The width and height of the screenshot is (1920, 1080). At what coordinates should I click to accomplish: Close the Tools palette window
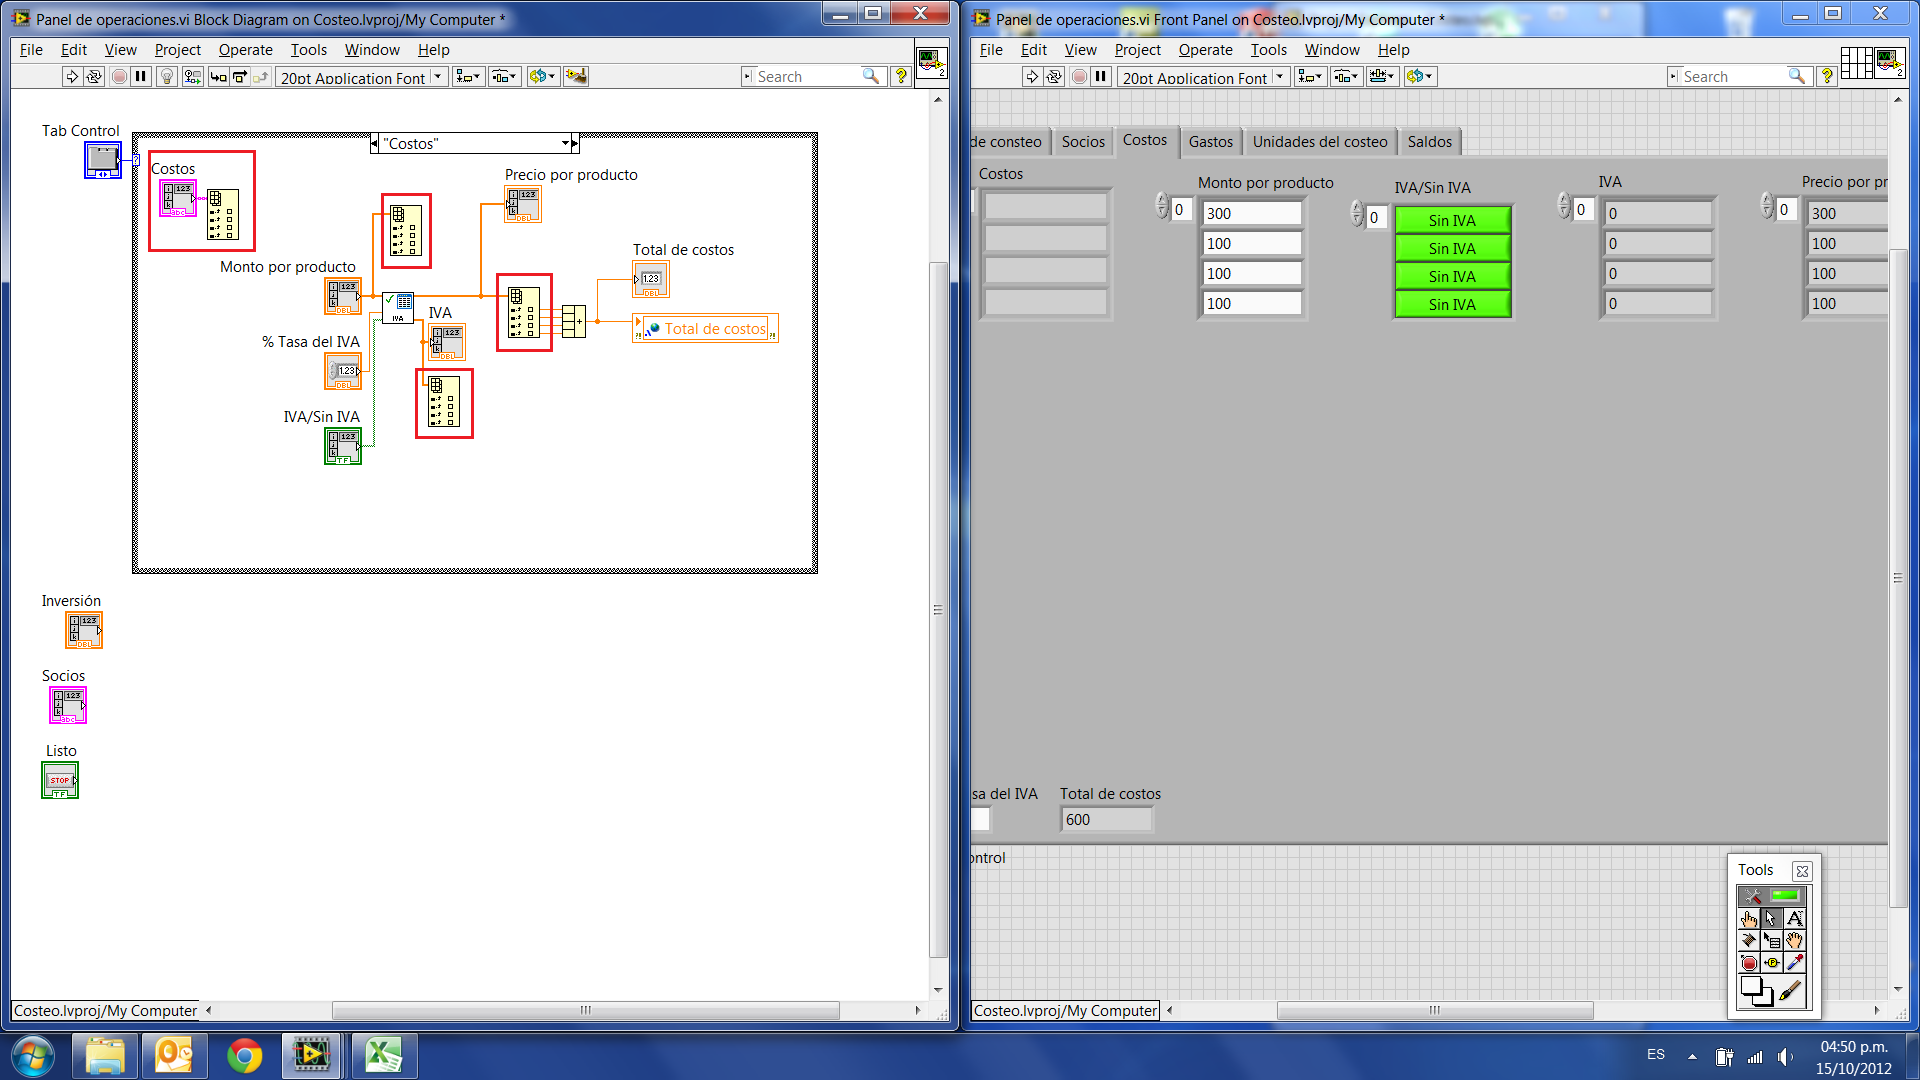[x=1802, y=871]
